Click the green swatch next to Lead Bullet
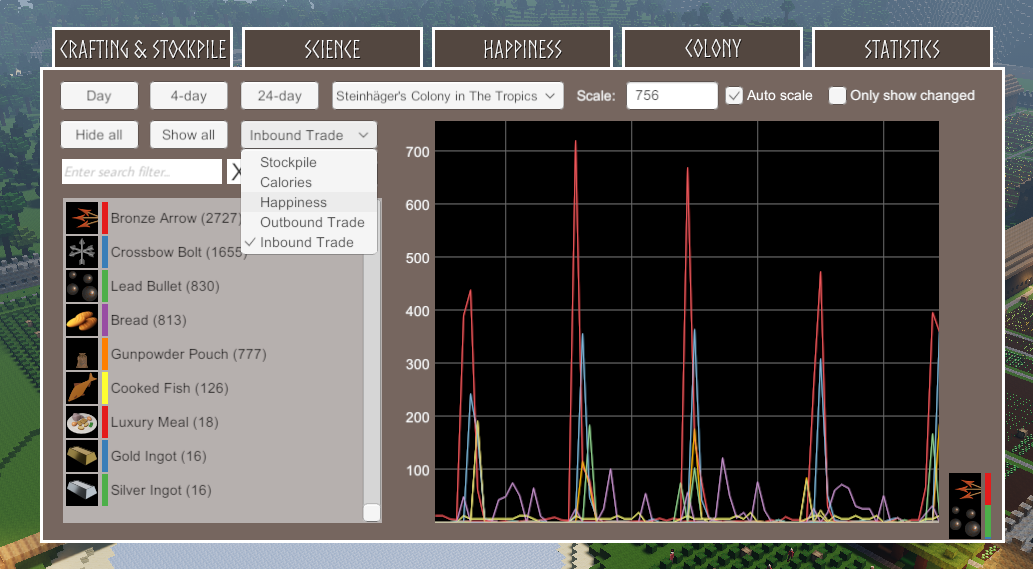Viewport: 1033px width, 569px height. point(105,286)
